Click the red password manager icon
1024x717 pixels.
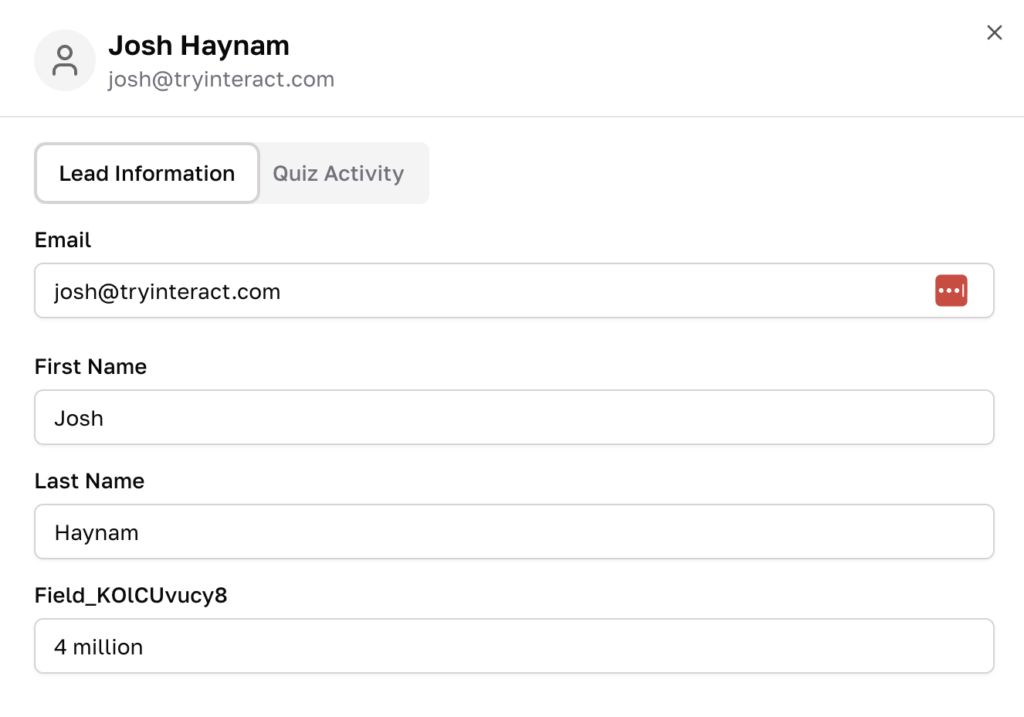pyautogui.click(x=951, y=291)
